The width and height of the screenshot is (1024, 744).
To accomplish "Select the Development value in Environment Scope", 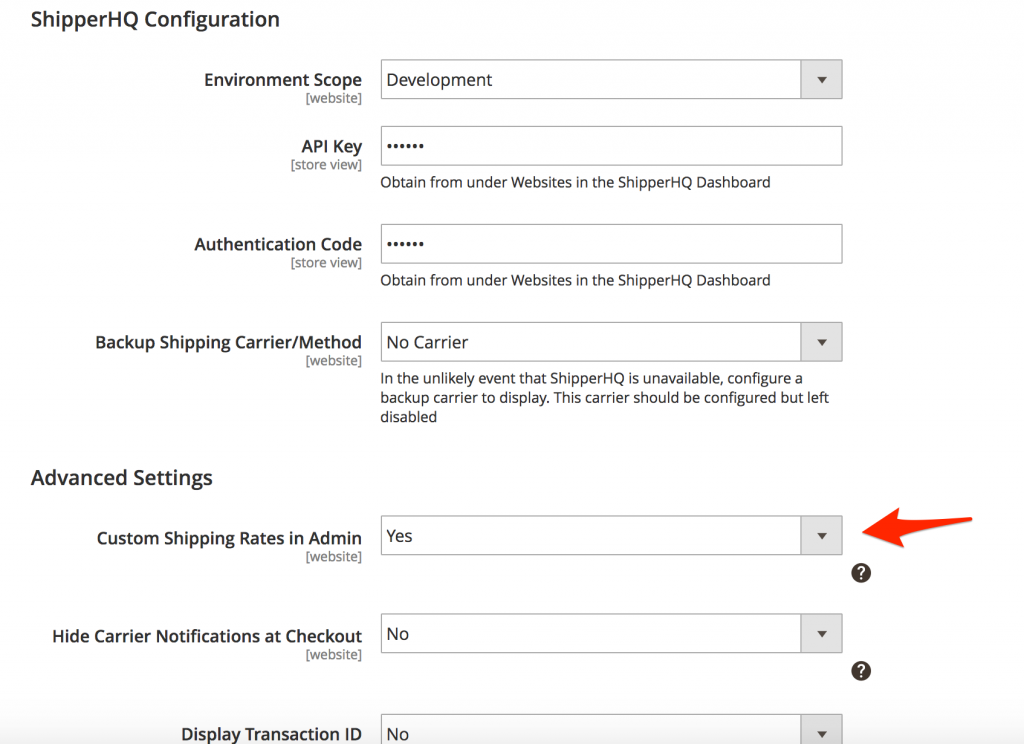I will click(590, 80).
